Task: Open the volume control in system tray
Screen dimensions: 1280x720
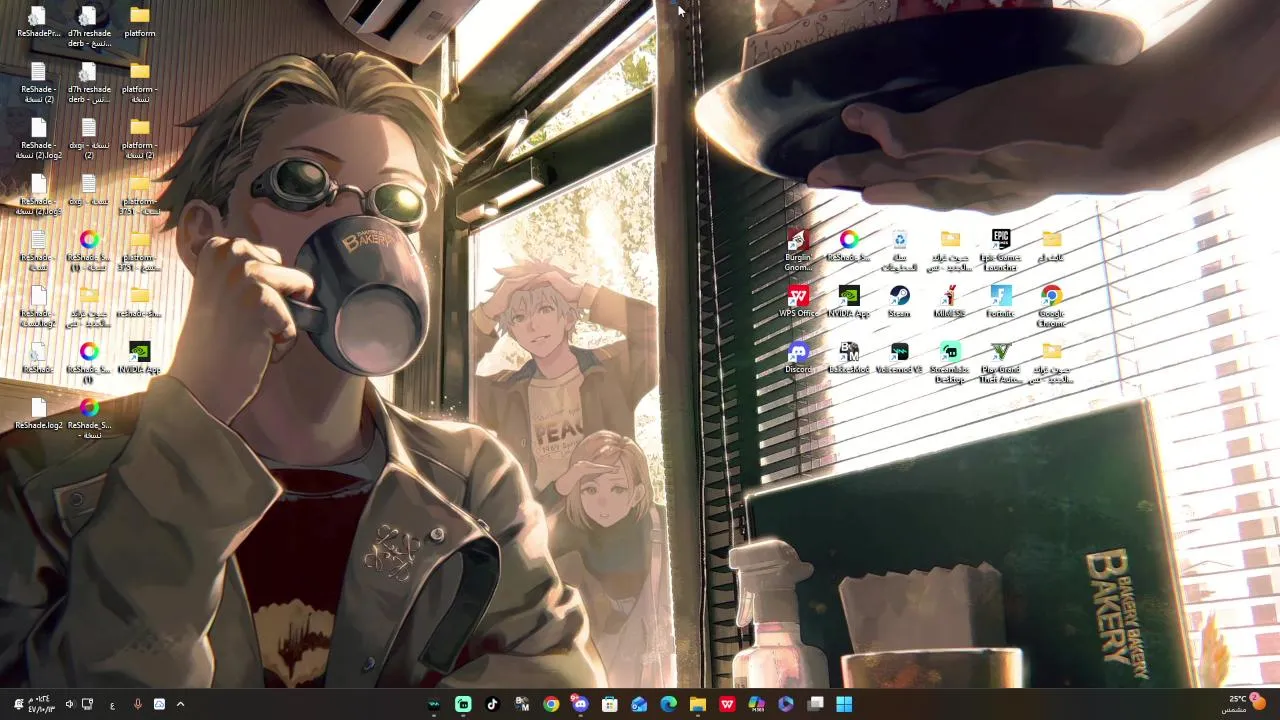Action: (69, 704)
